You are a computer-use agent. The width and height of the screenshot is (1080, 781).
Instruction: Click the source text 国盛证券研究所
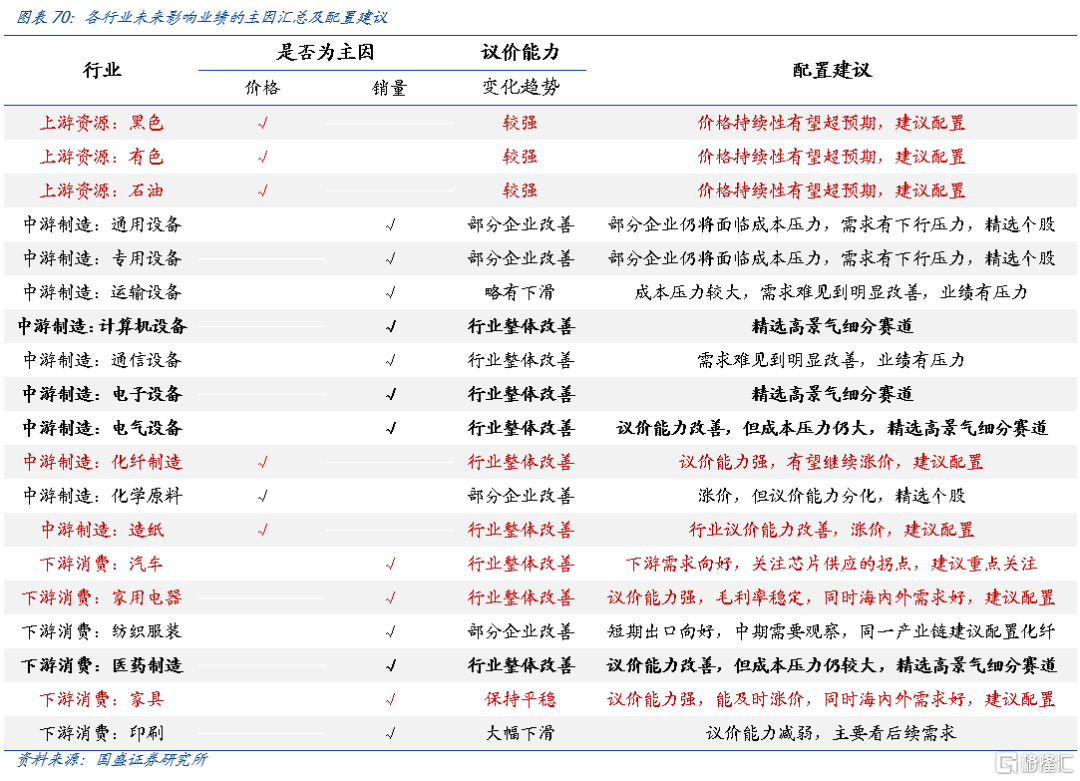pyautogui.click(x=150, y=760)
